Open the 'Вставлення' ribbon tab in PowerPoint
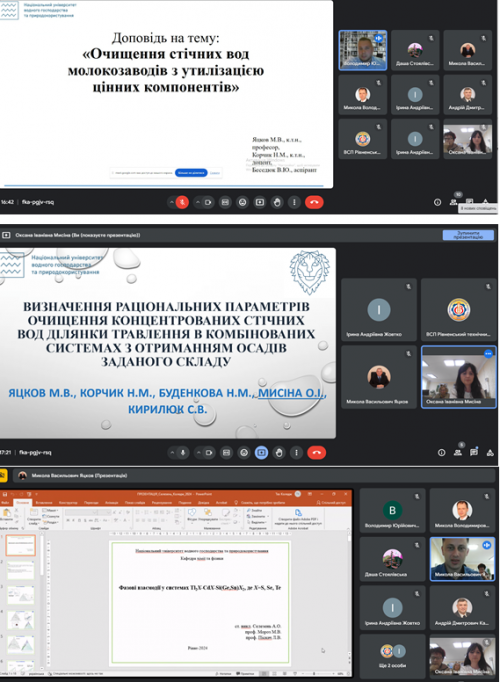The height and width of the screenshot is (682, 500). pyautogui.click(x=44, y=502)
